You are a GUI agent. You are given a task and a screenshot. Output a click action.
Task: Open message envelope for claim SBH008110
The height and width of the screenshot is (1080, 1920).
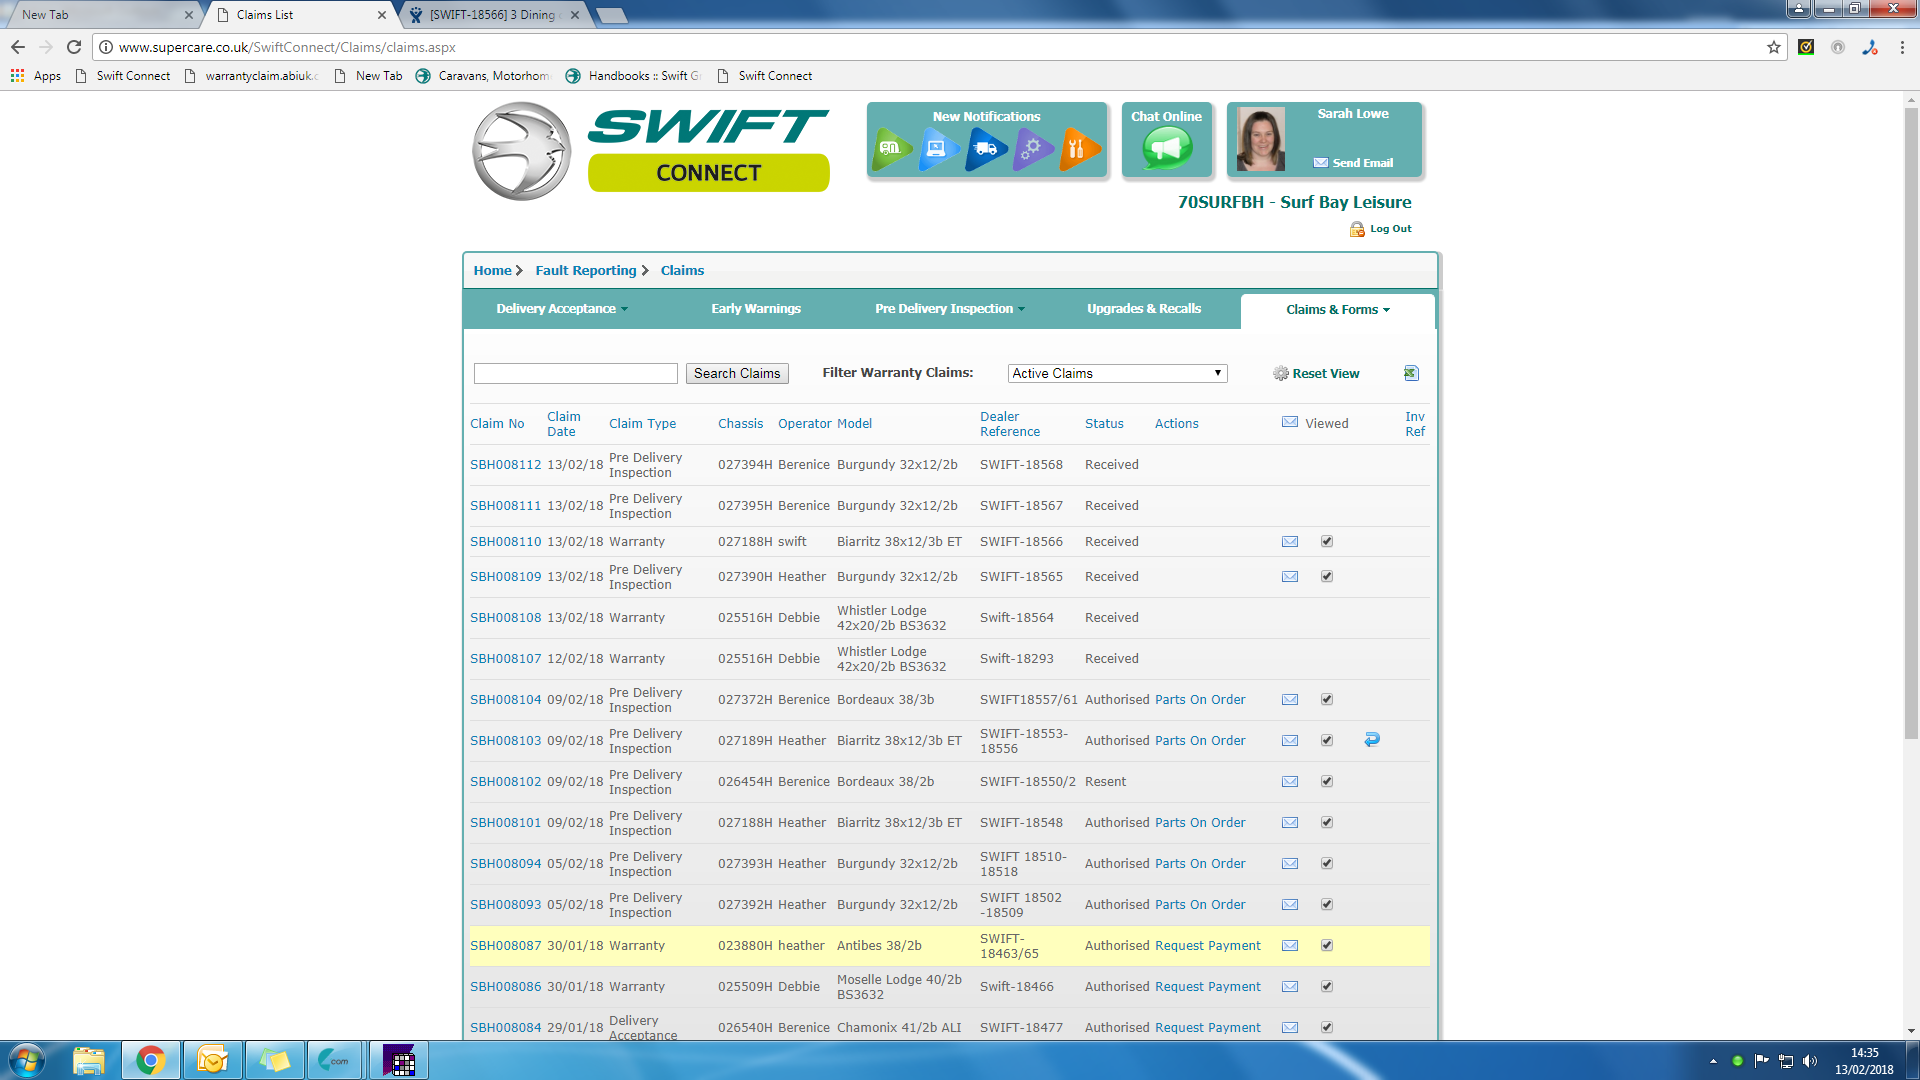[1290, 542]
